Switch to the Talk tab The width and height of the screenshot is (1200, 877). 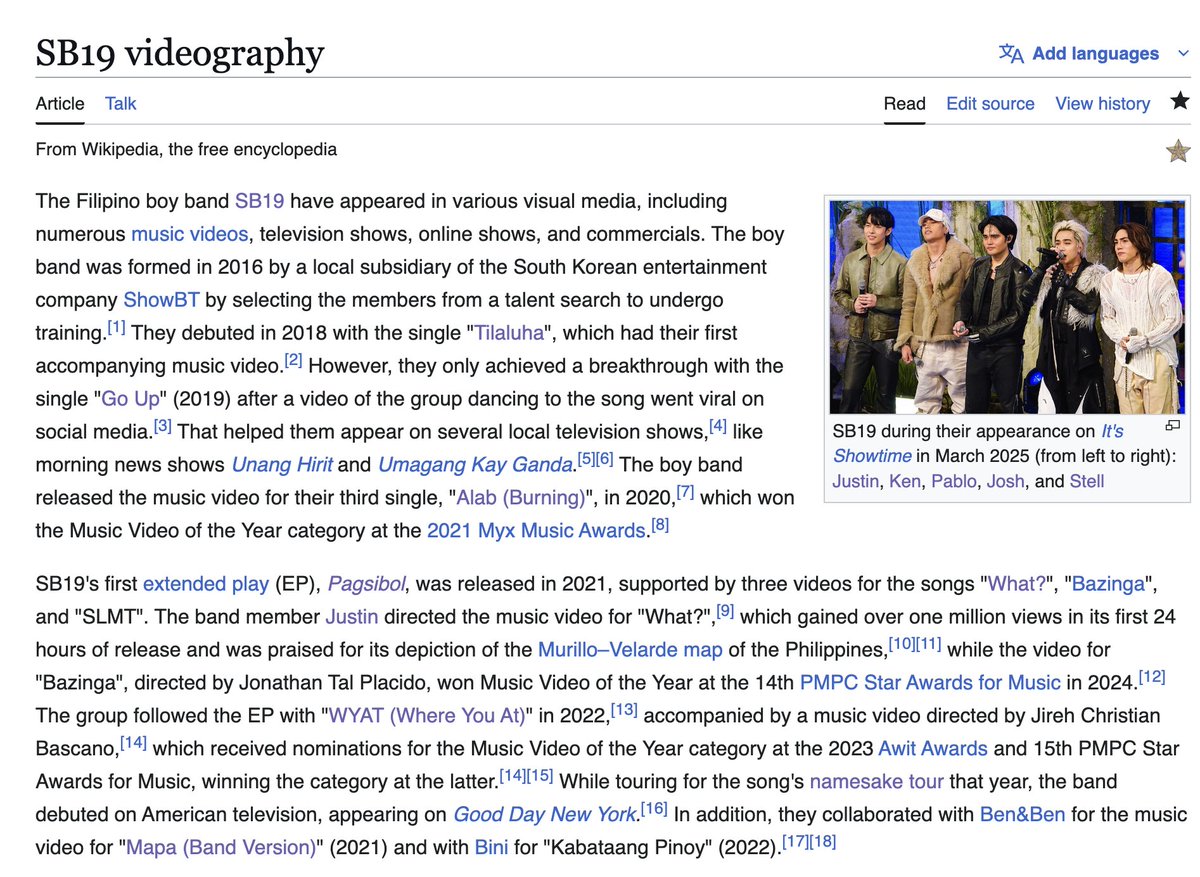(x=121, y=103)
